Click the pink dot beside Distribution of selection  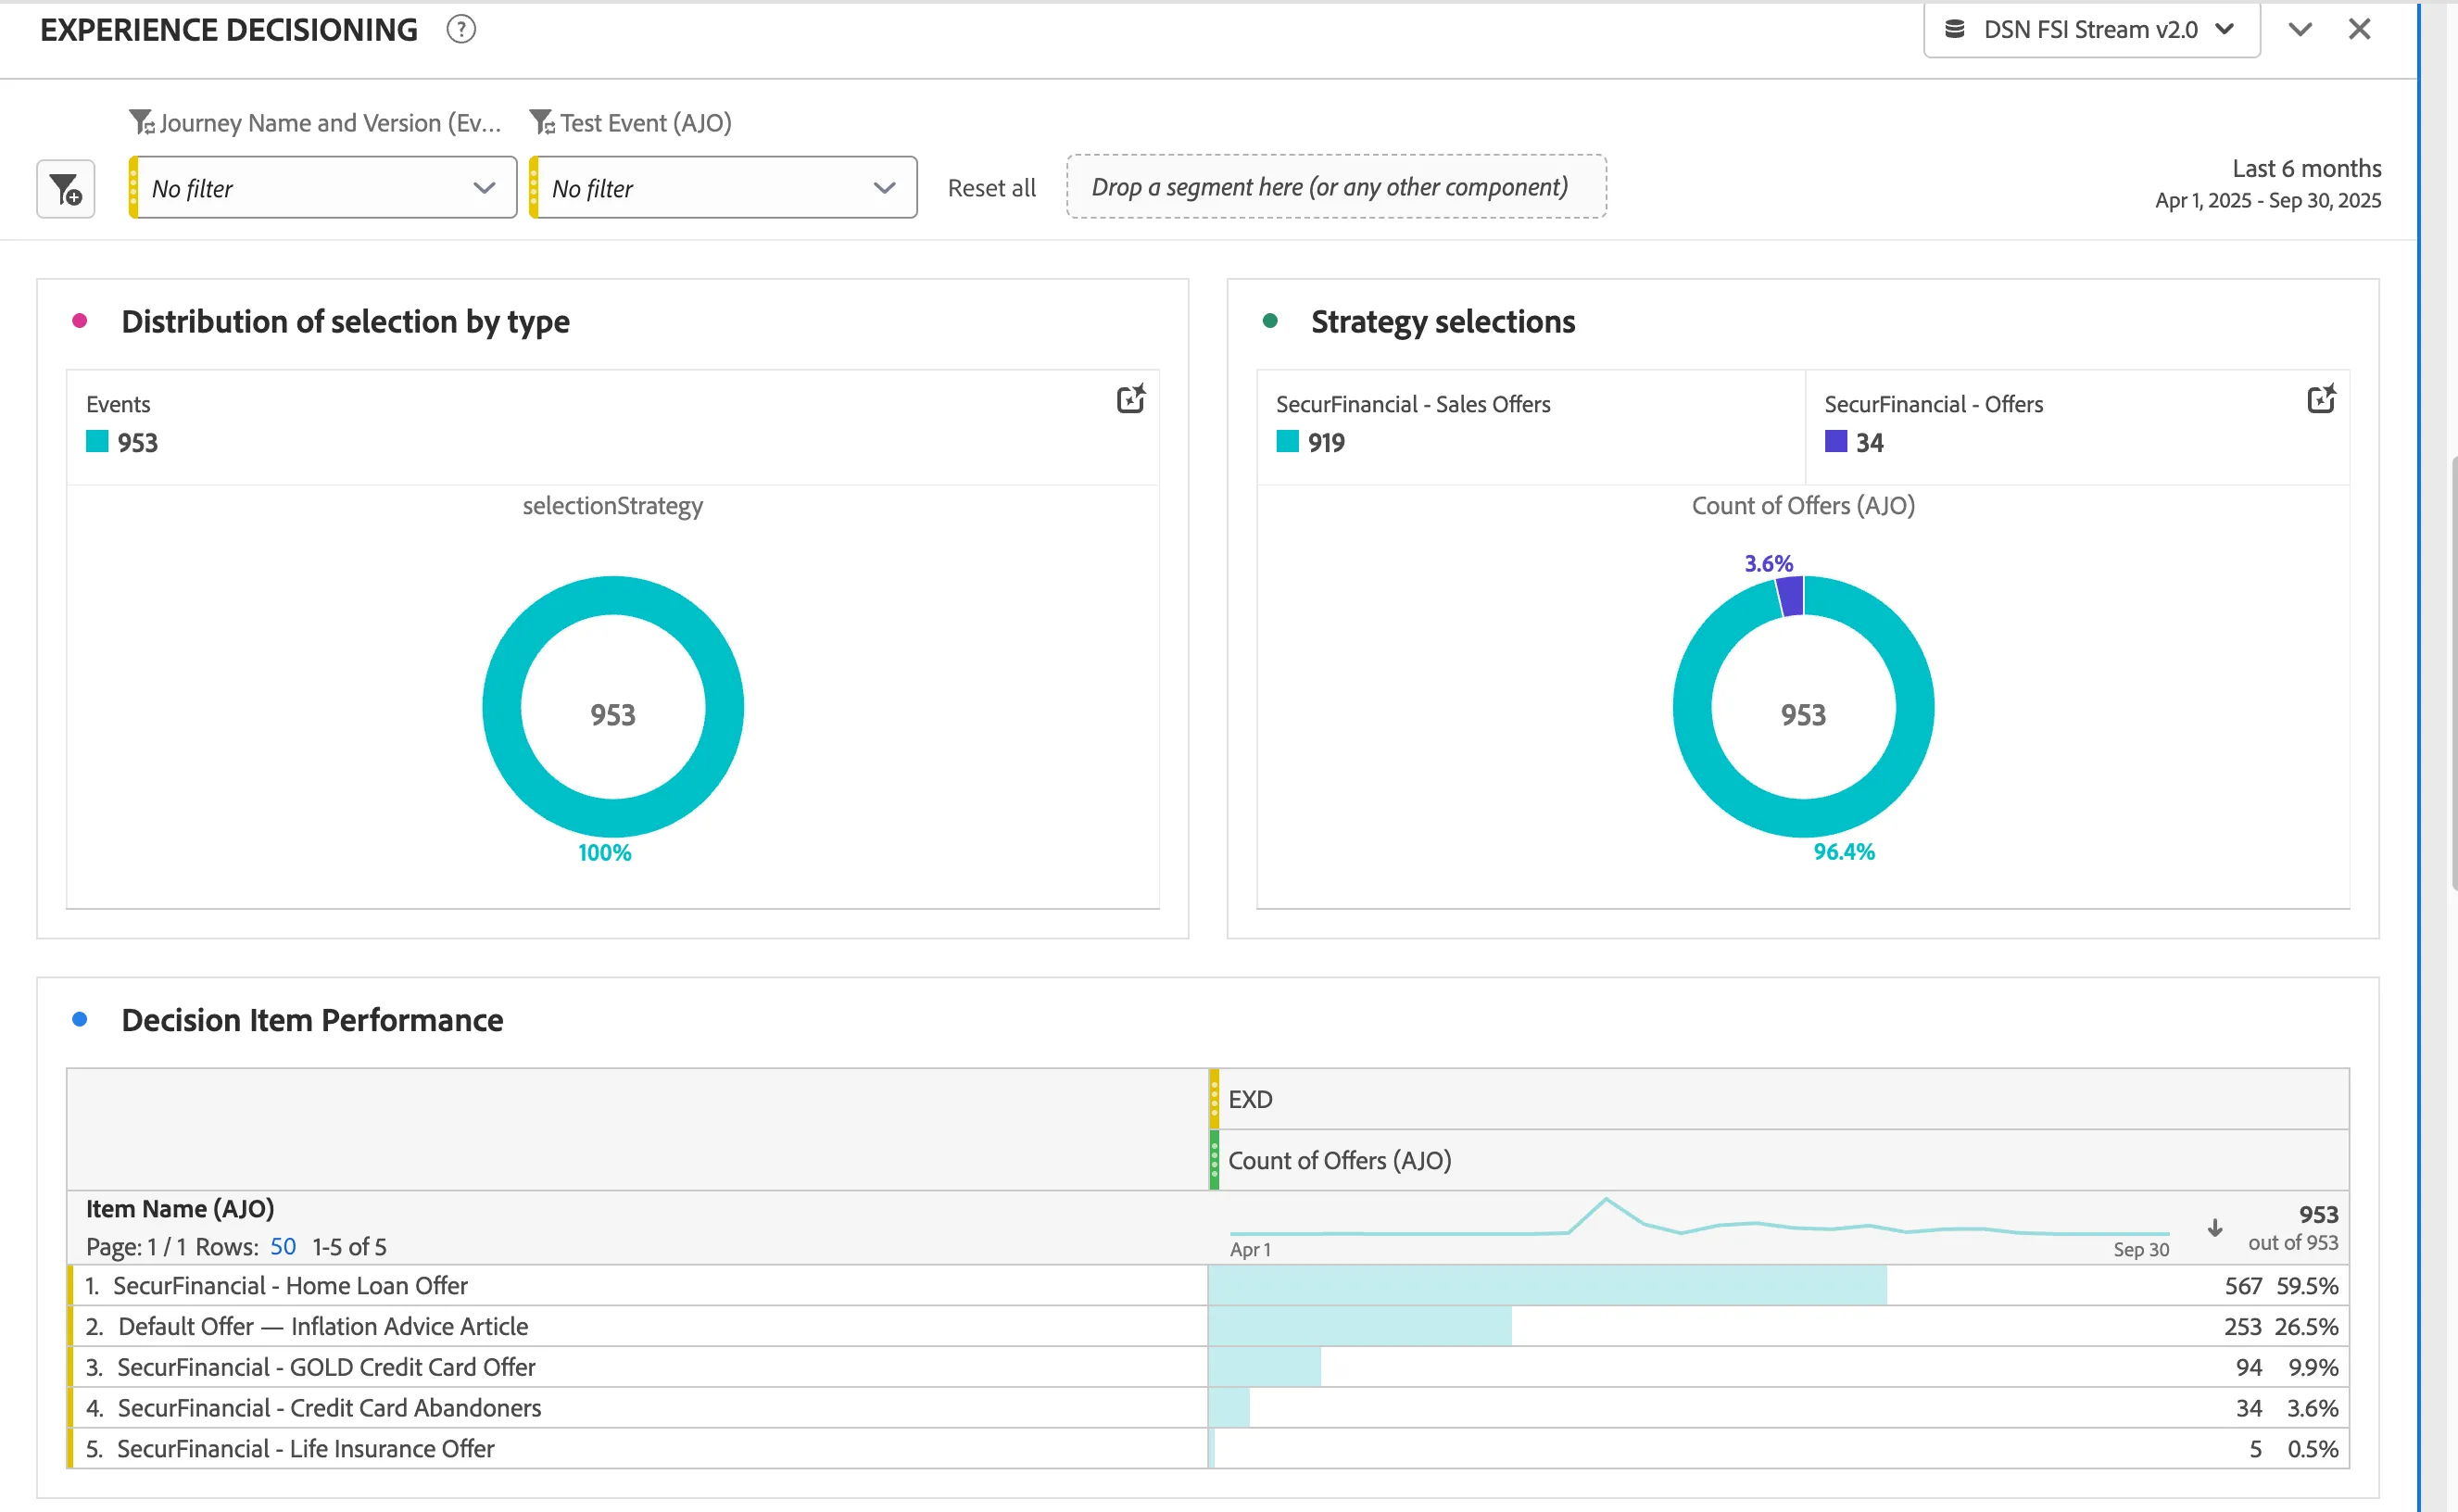pos(80,321)
